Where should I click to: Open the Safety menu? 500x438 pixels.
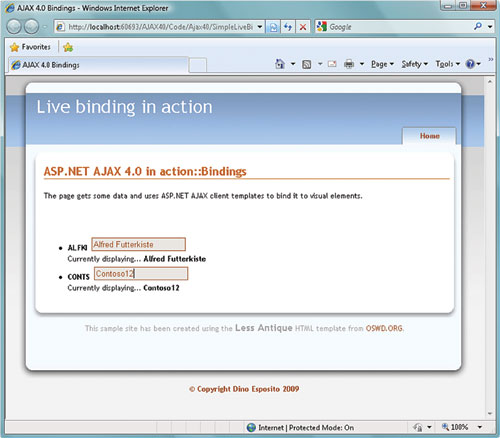(414, 64)
